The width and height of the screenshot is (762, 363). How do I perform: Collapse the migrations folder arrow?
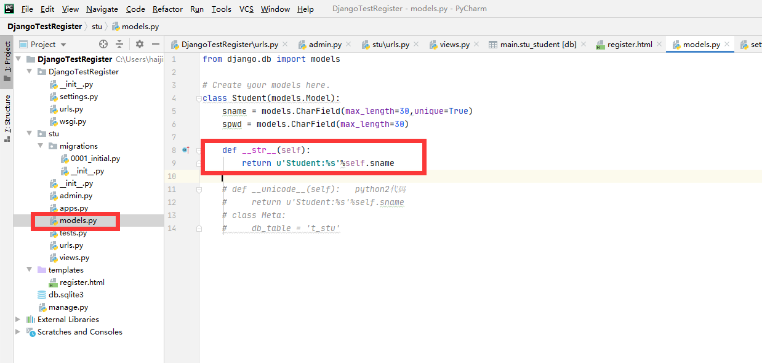41,146
